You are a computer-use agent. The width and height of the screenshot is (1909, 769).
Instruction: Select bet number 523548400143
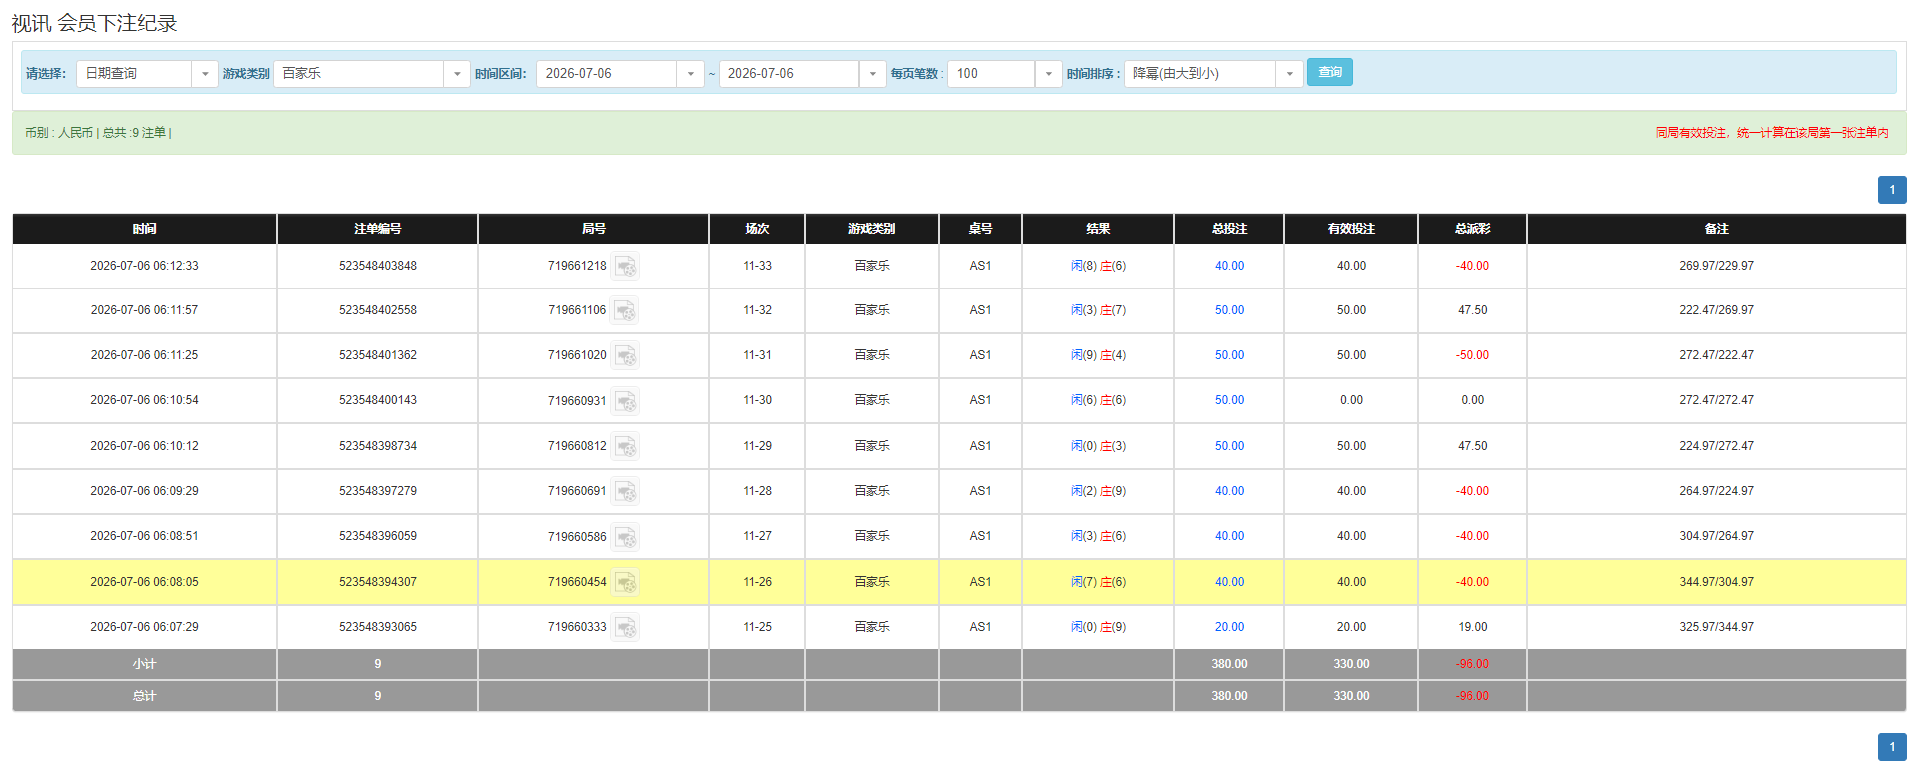pyautogui.click(x=378, y=400)
